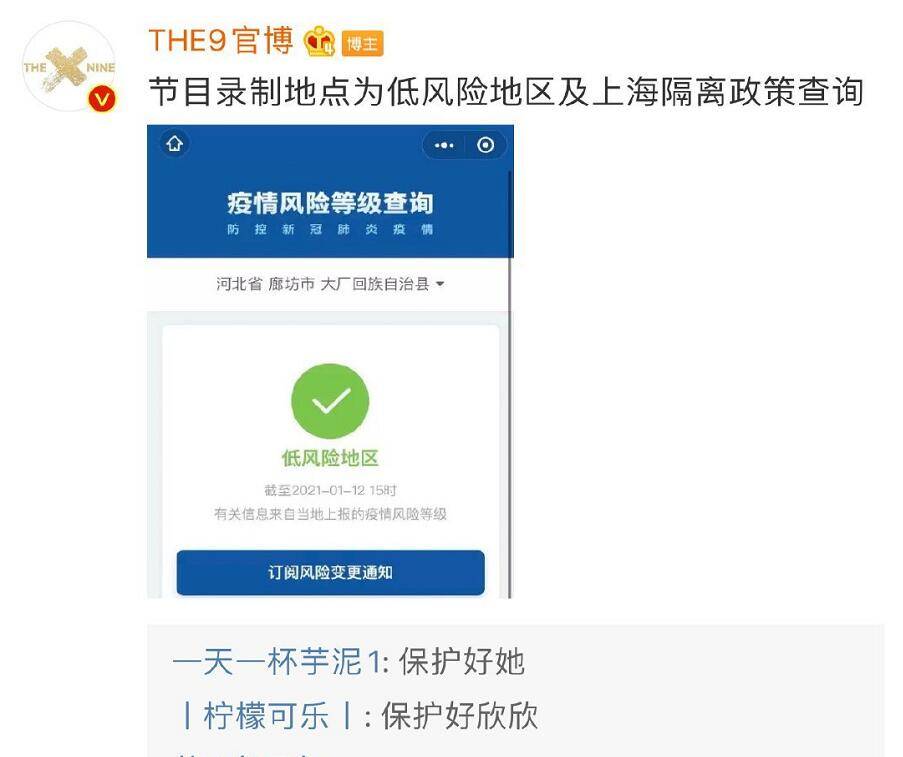Tap comment text 保护好她
The image size is (903, 757).
click(x=462, y=661)
